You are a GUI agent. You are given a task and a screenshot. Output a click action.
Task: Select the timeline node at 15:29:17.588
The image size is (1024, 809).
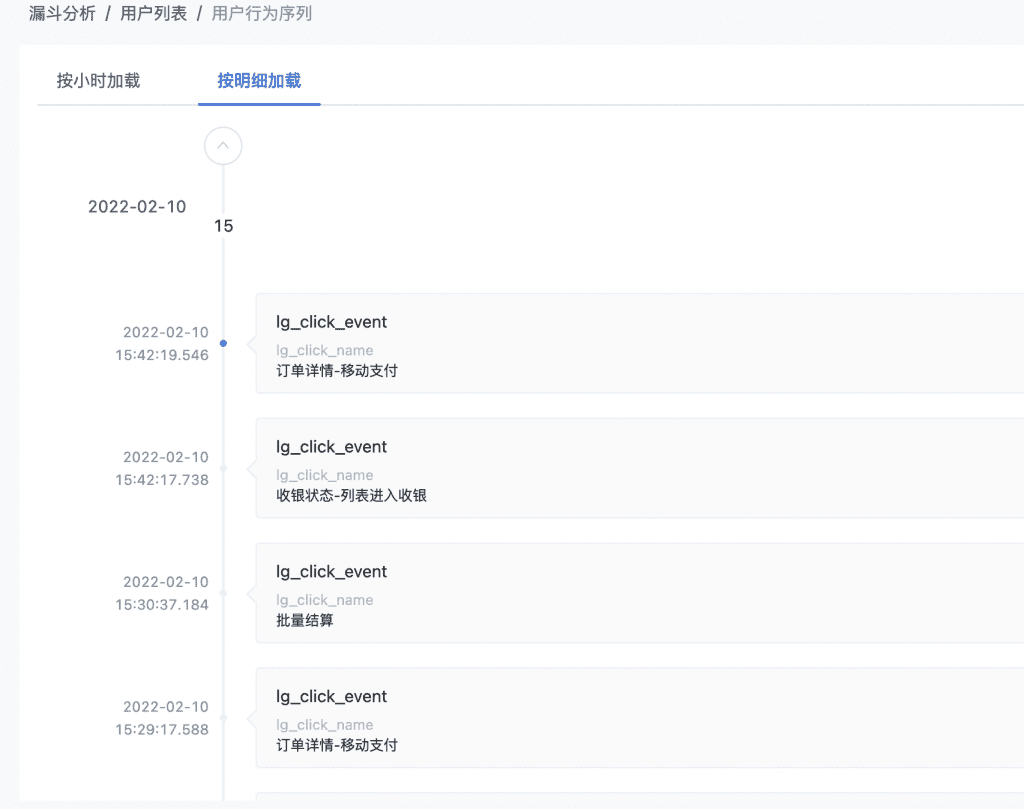(x=223, y=717)
